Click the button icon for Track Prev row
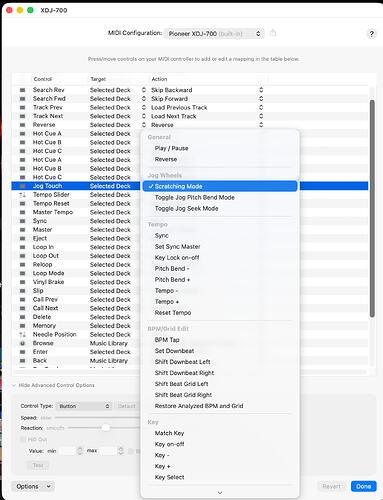 click(22, 107)
